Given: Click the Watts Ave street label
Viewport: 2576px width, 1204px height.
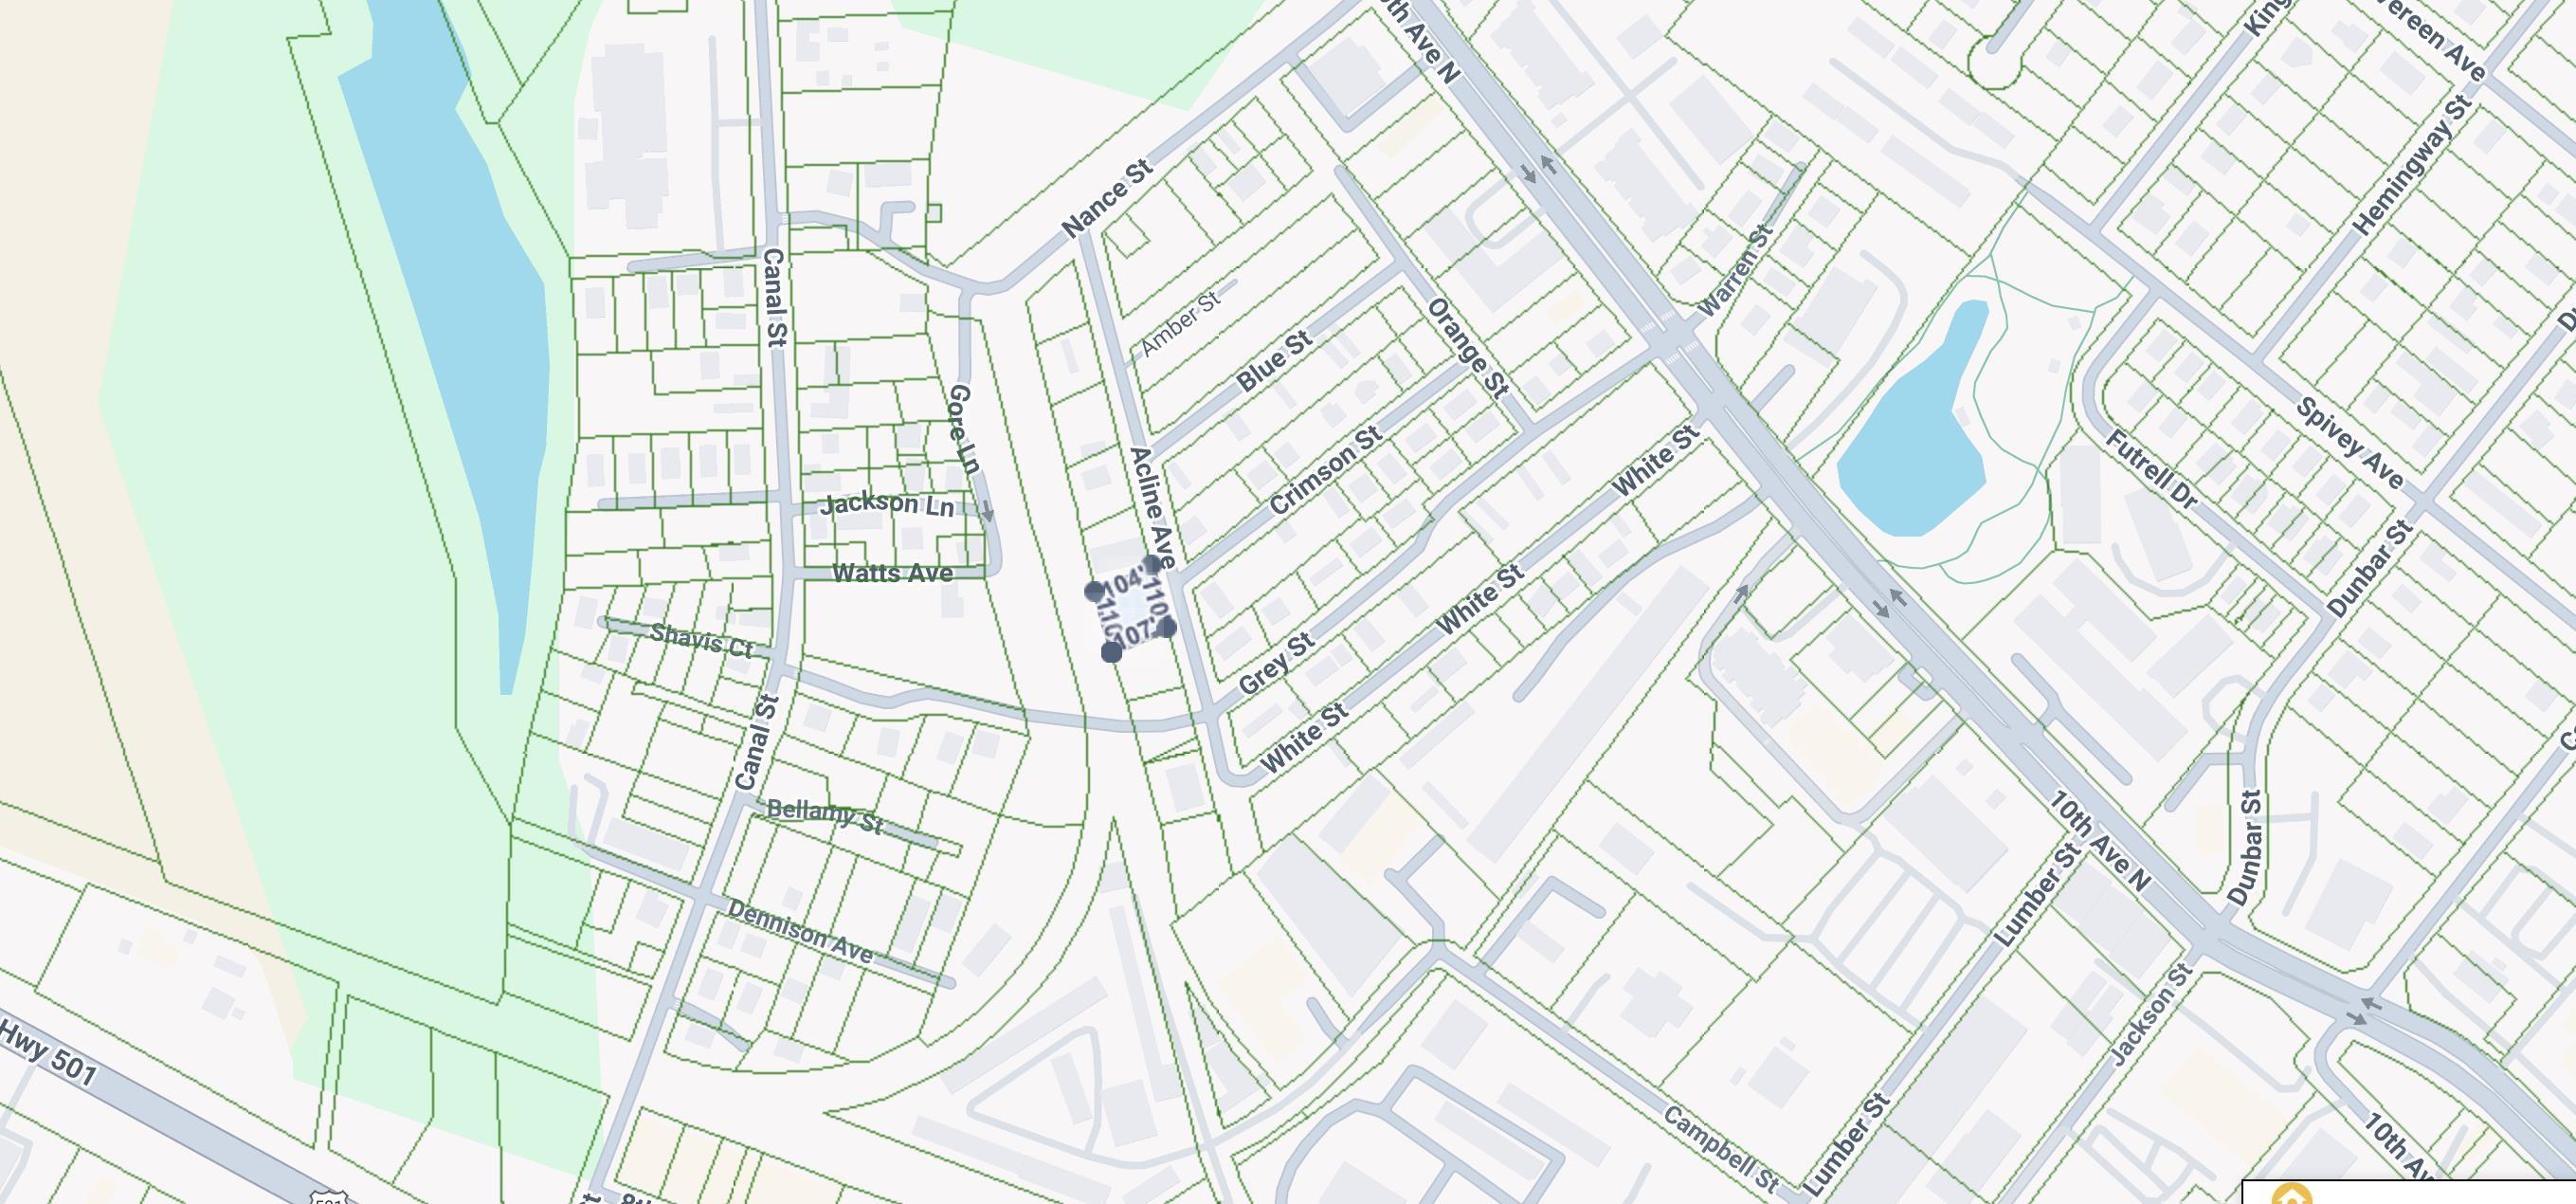Looking at the screenshot, I should (892, 573).
